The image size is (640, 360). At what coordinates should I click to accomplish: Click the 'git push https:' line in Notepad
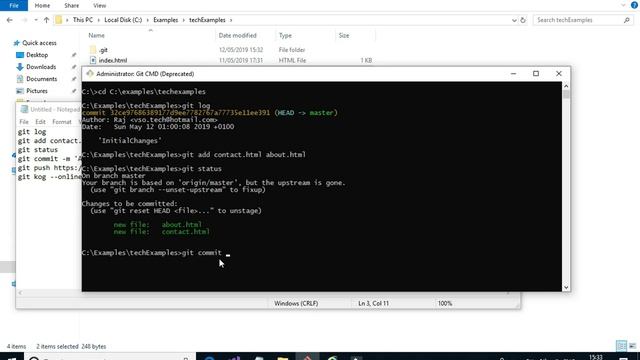pos(49,168)
